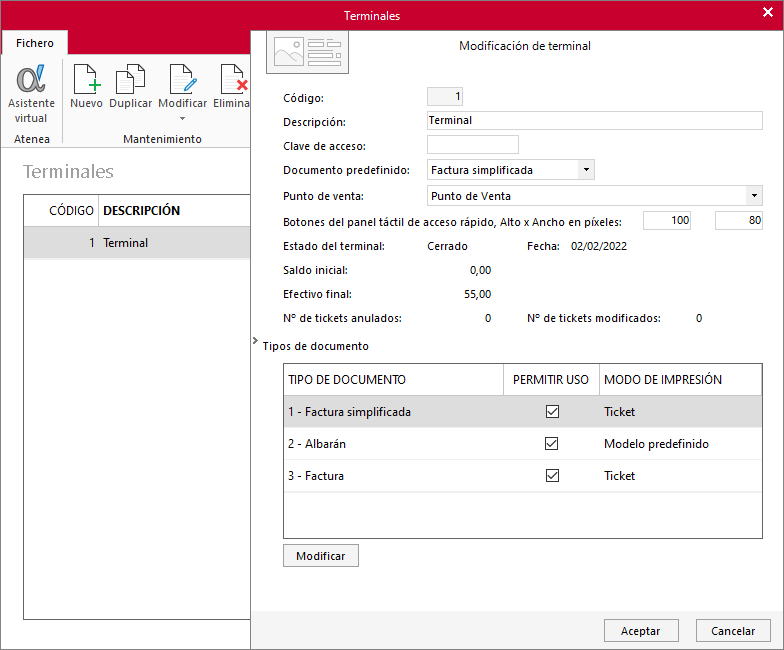Toggle Permitir uso for Albarán
Screen dimensions: 784x650
point(552,444)
